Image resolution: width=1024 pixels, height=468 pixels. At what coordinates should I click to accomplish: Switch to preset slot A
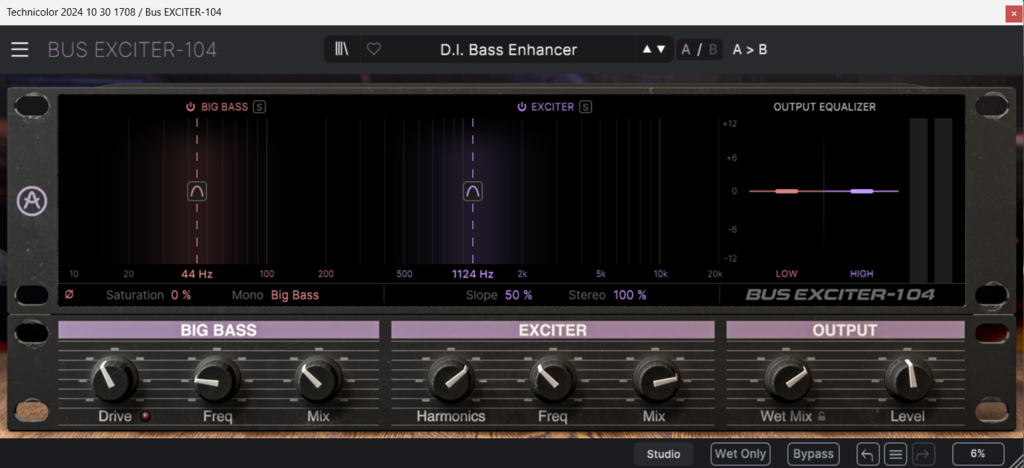686,49
